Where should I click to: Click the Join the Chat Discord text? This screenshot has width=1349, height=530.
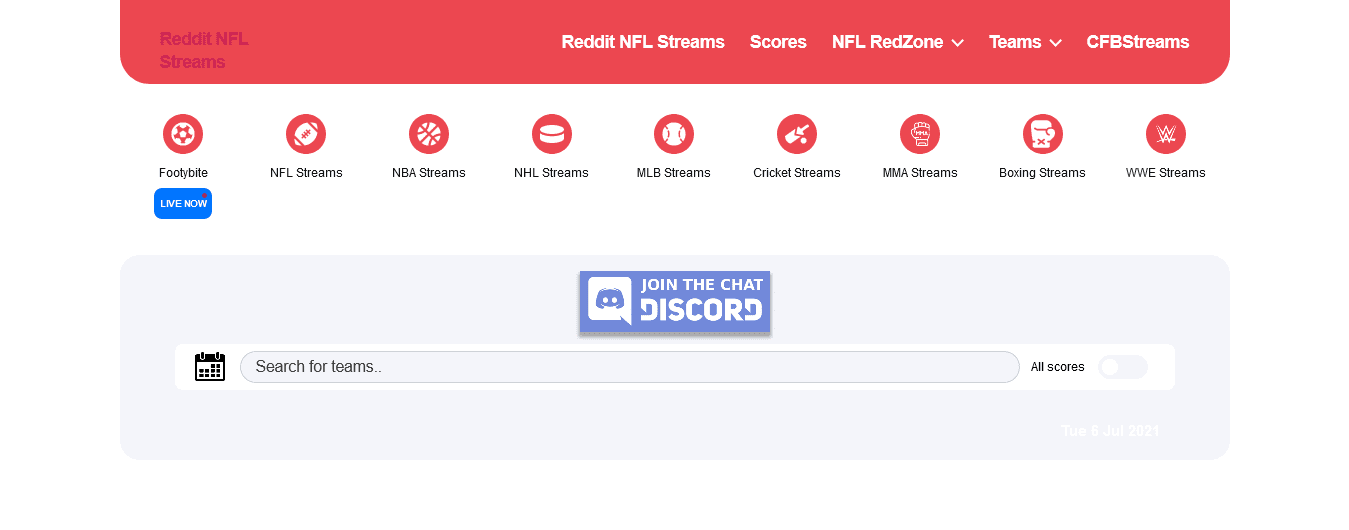click(x=702, y=301)
